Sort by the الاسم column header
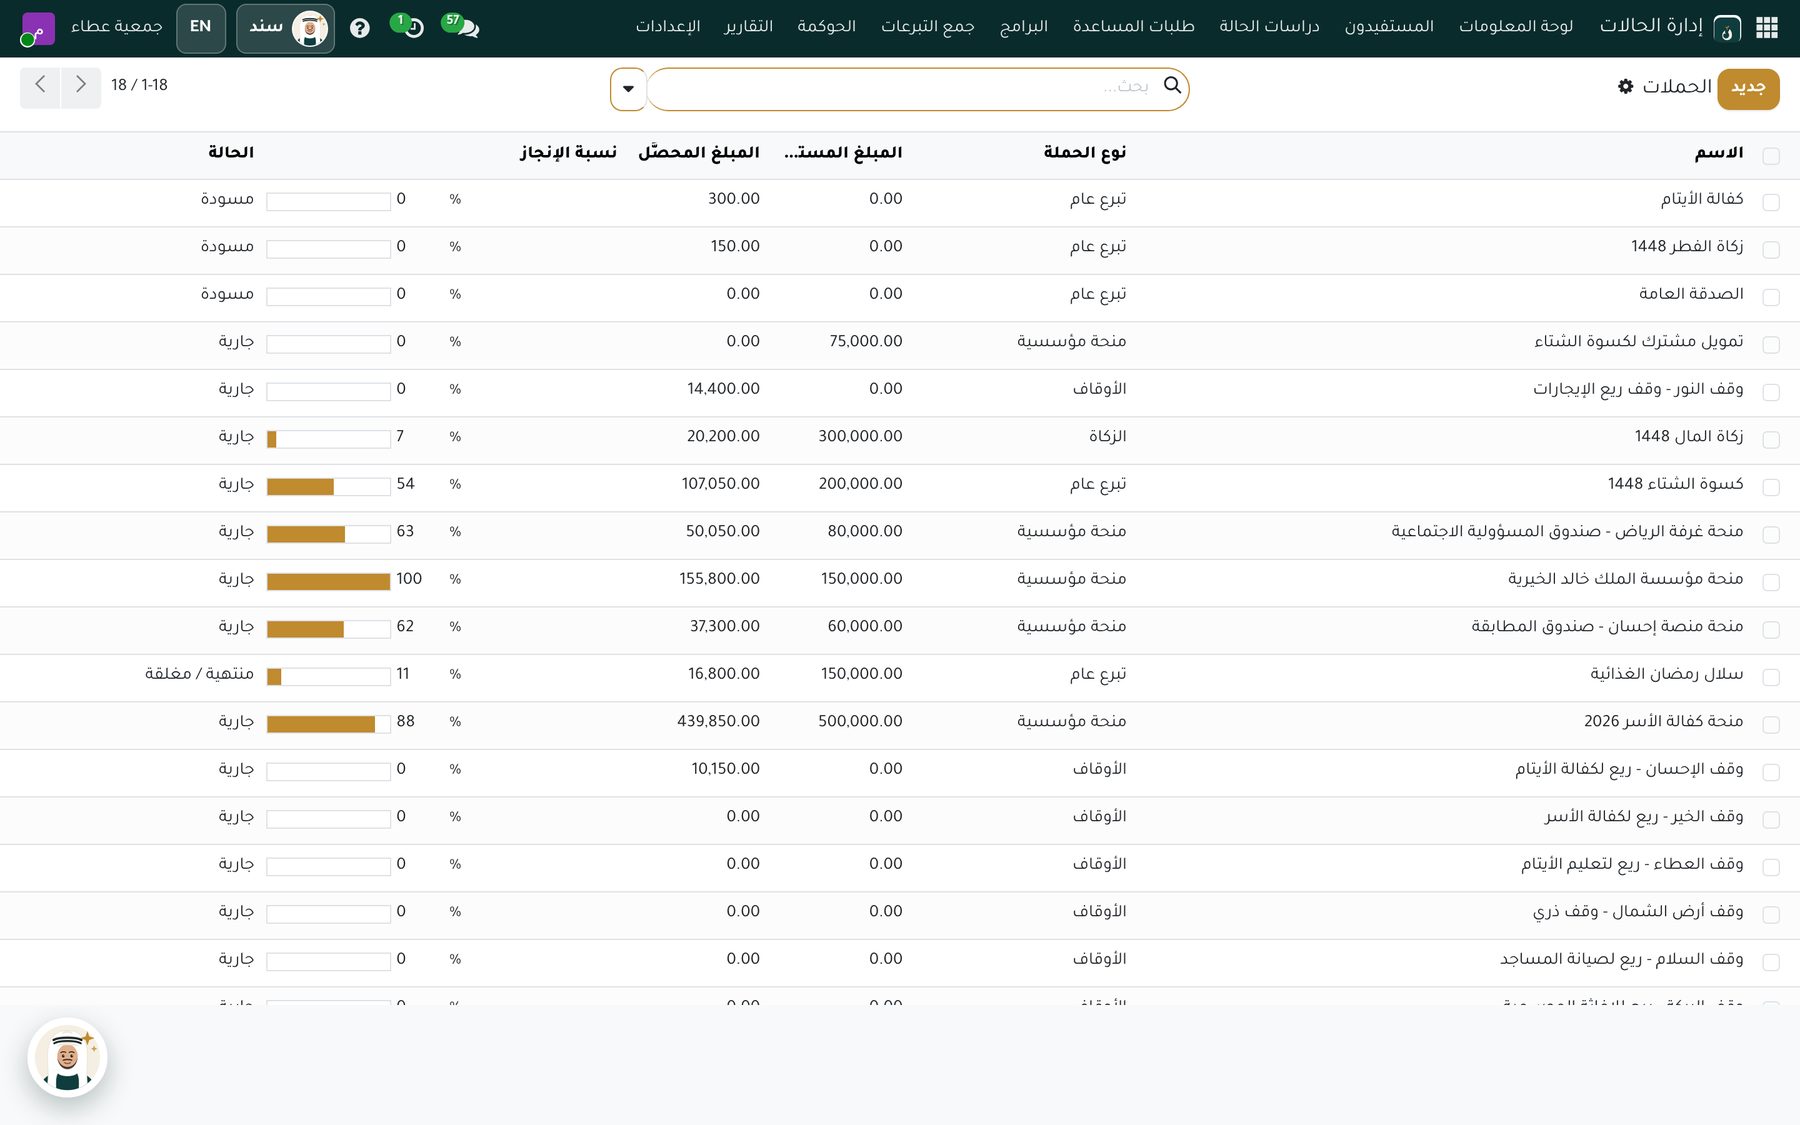1800x1125 pixels. 1719,152
